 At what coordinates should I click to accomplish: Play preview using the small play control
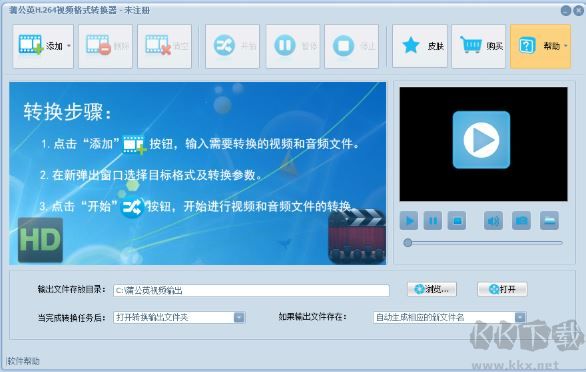pos(409,221)
